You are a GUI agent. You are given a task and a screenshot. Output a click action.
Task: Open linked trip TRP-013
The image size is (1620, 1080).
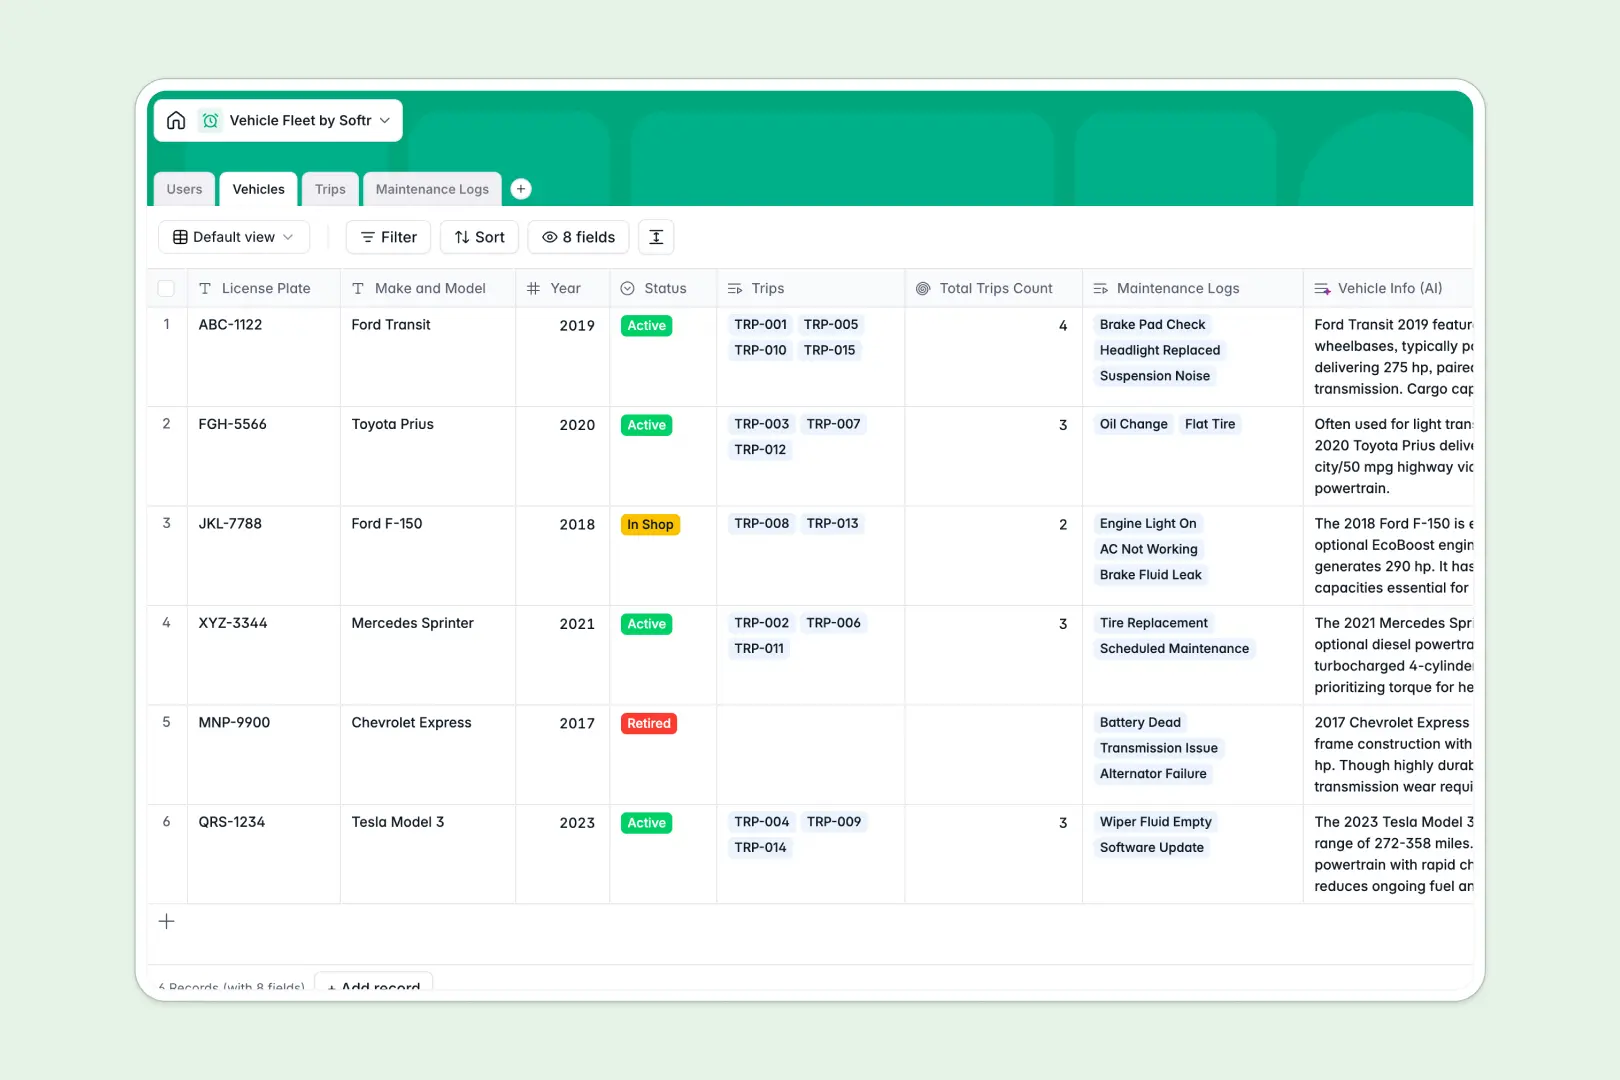click(832, 523)
